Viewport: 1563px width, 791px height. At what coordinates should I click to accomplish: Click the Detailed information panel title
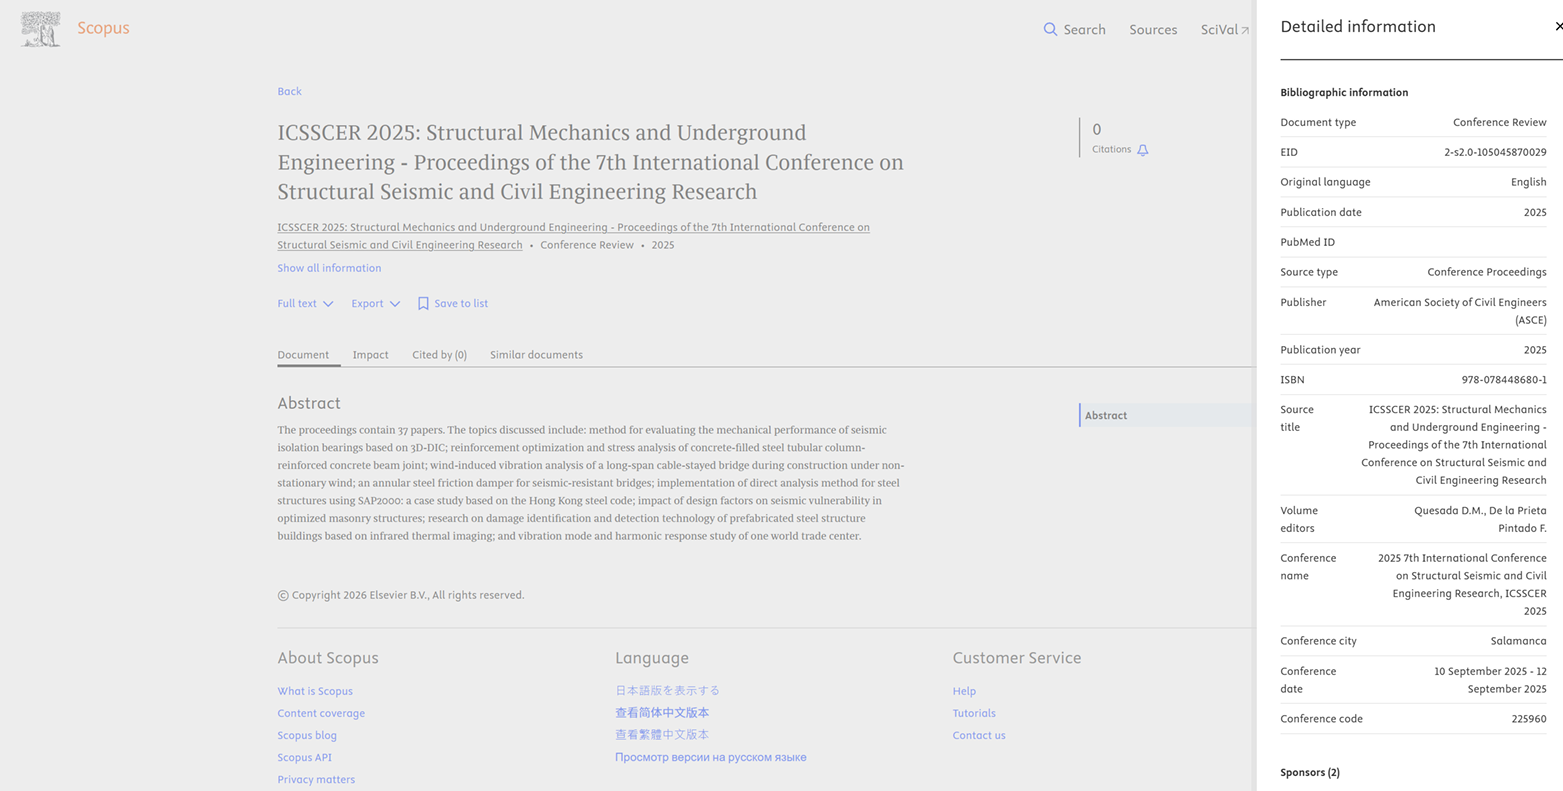coord(1358,27)
